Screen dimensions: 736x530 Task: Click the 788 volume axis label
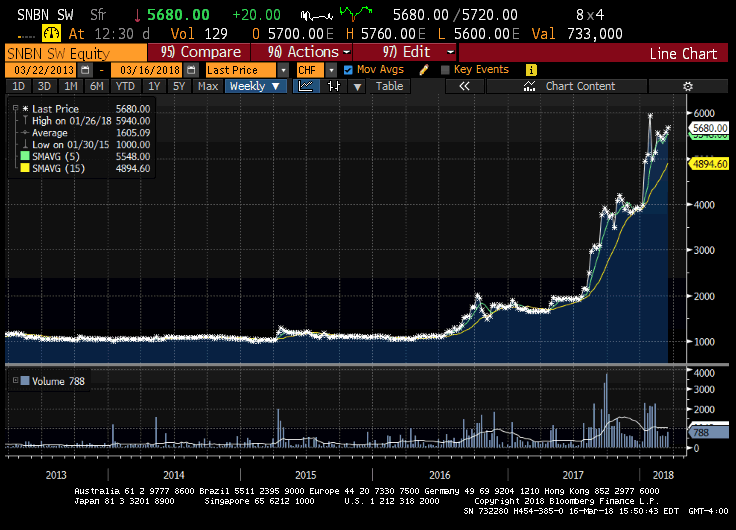(x=709, y=432)
